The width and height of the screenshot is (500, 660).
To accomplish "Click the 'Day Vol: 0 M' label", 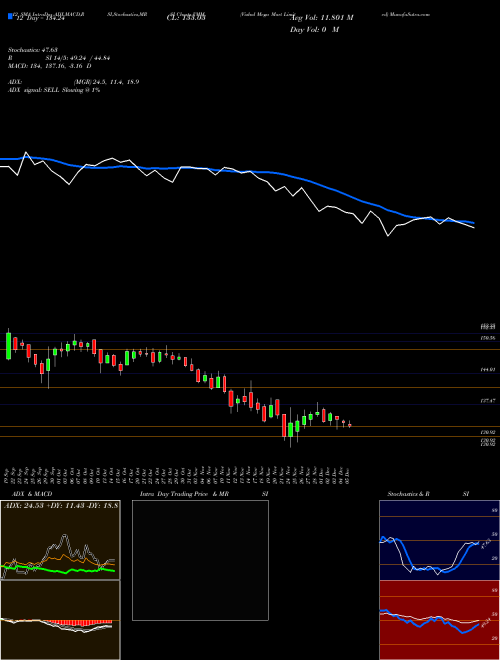I will point(314,30).
